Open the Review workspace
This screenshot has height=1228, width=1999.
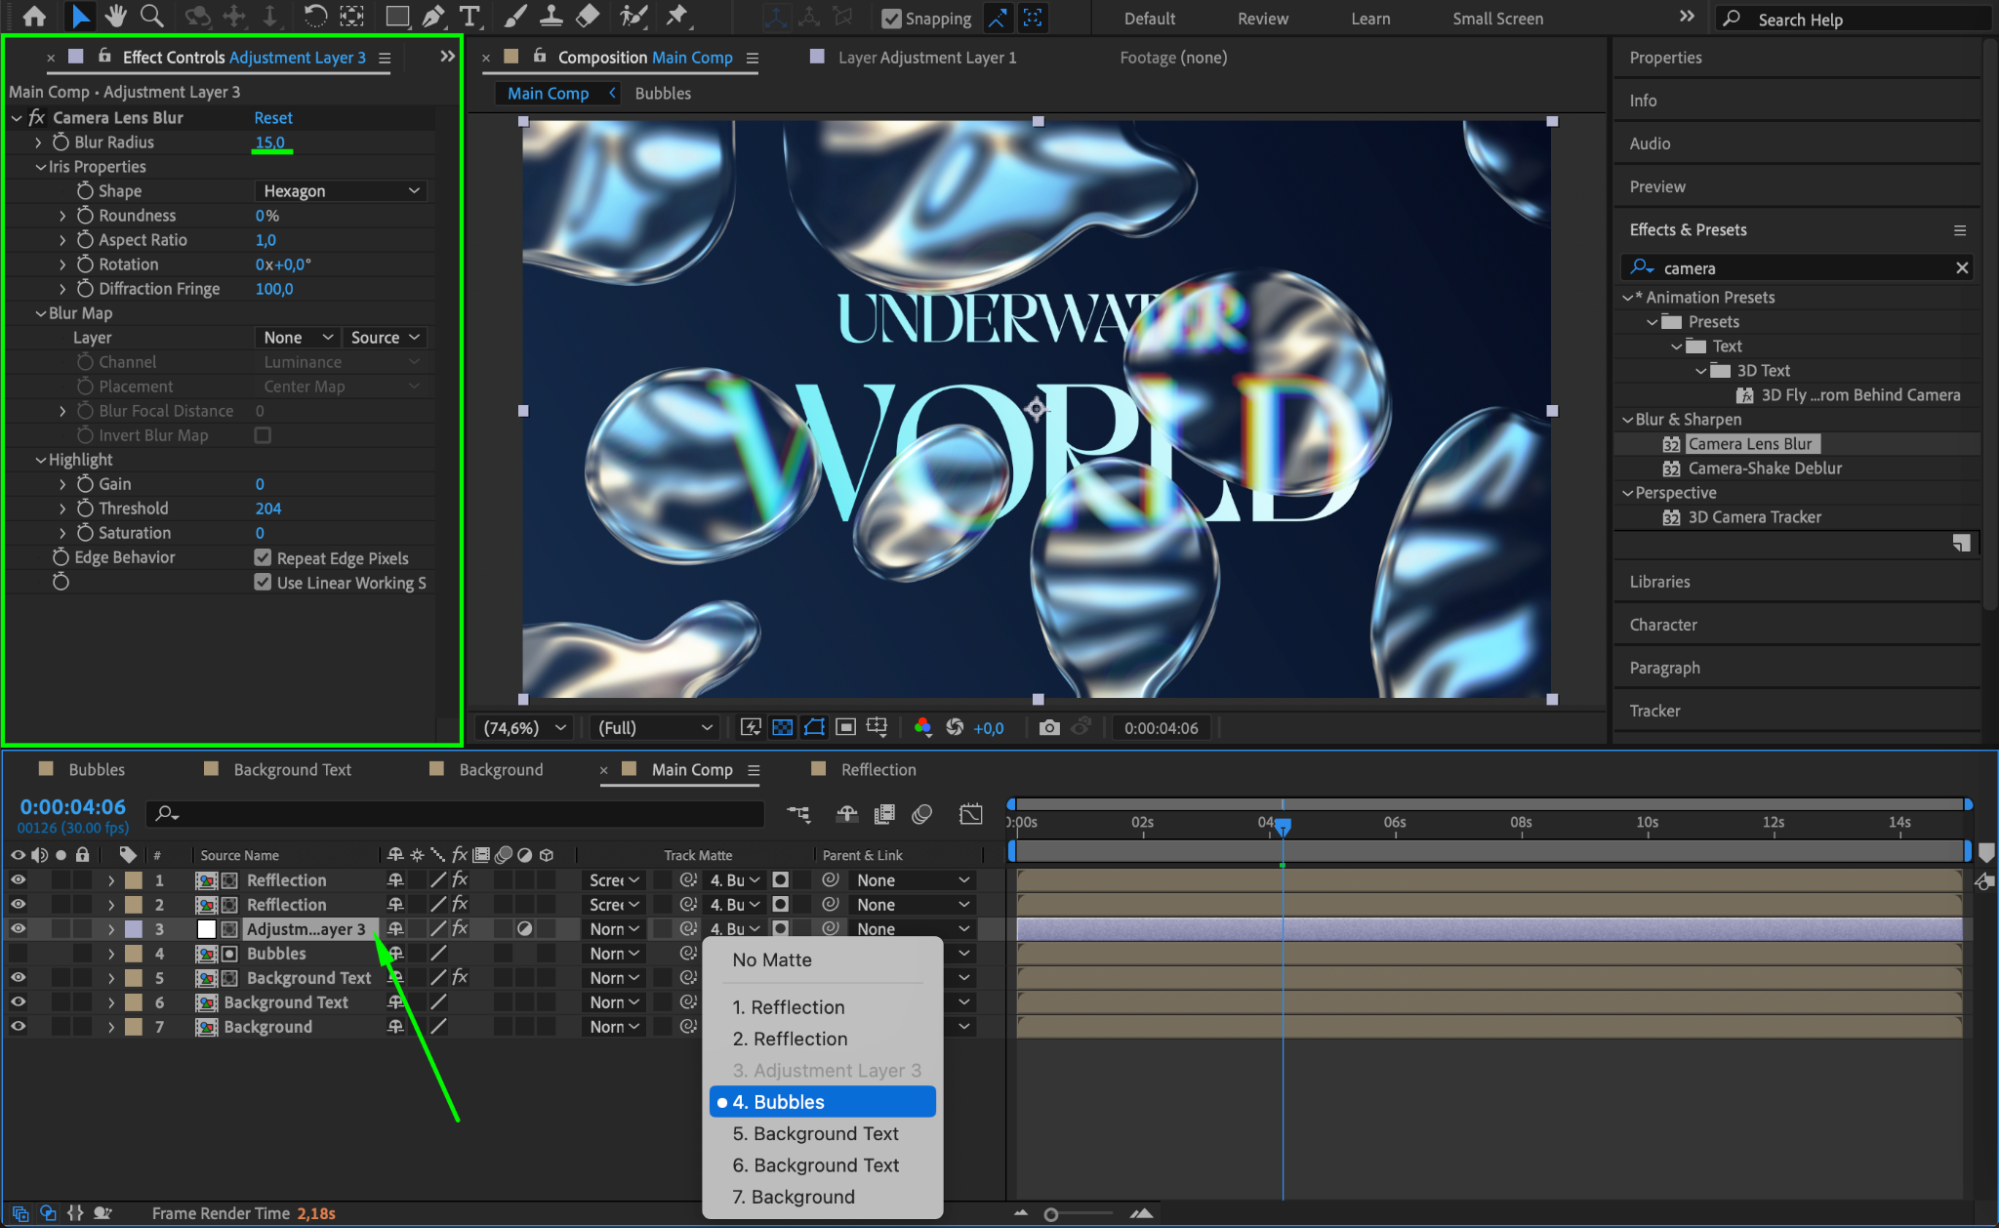1262,19
